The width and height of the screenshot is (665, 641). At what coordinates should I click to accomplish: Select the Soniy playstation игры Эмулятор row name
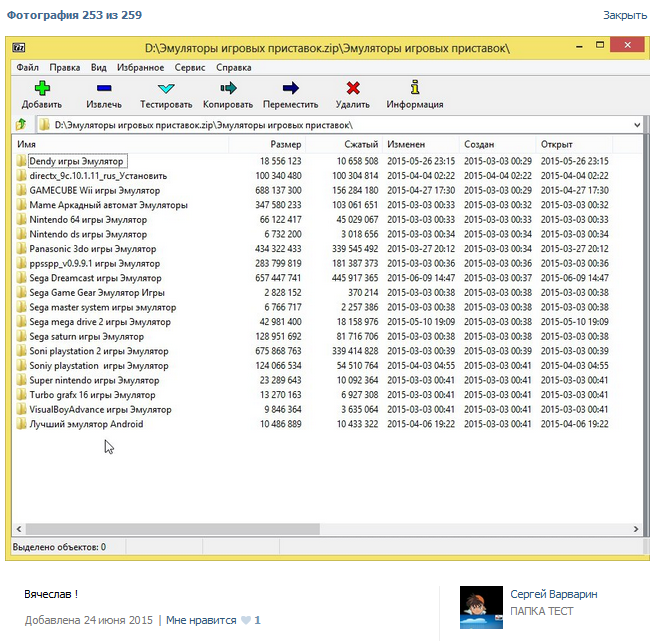coord(99,366)
